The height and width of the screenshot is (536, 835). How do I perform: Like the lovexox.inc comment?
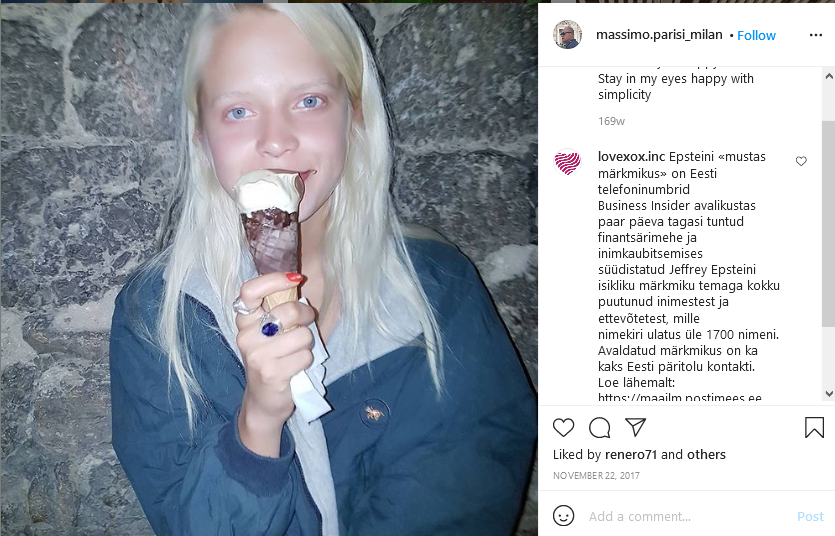pyautogui.click(x=801, y=161)
